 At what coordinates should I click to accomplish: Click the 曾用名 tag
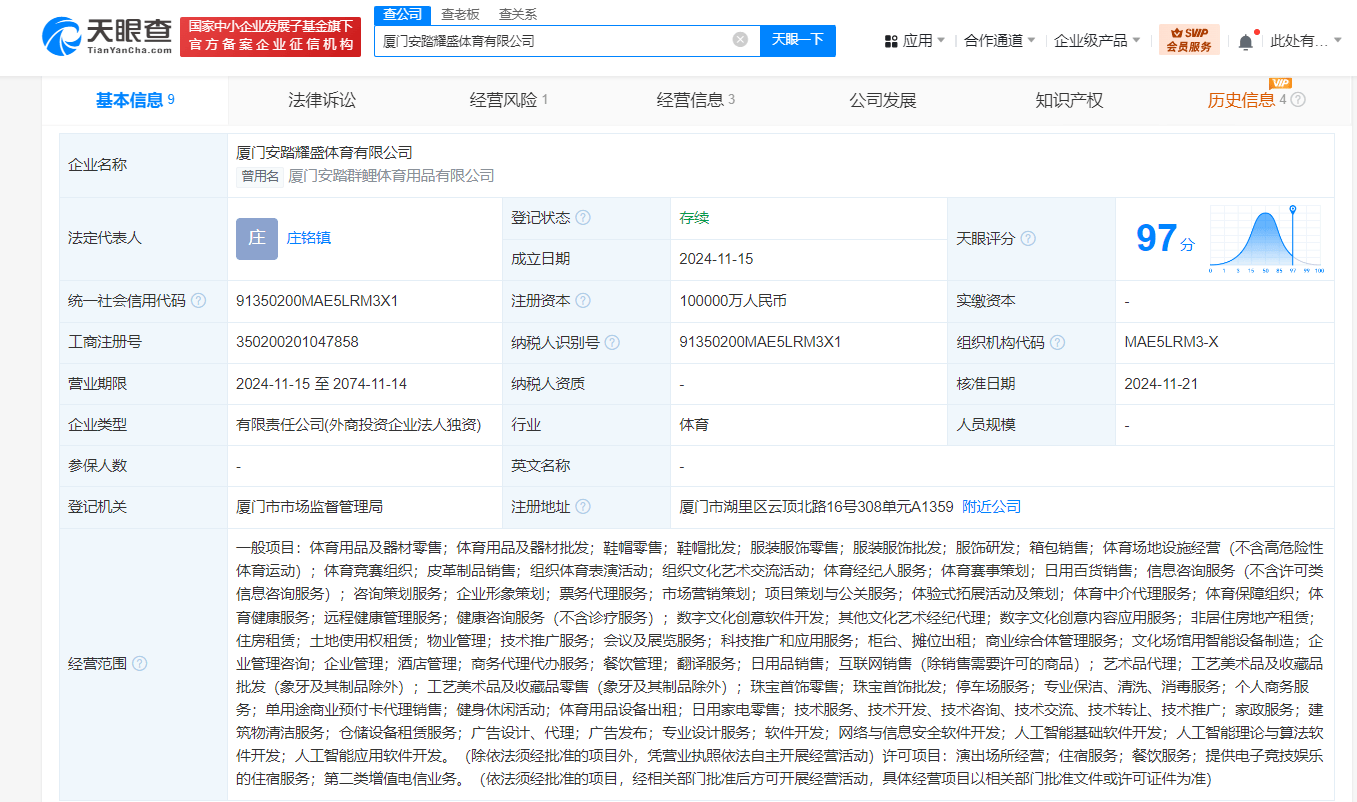tap(260, 176)
